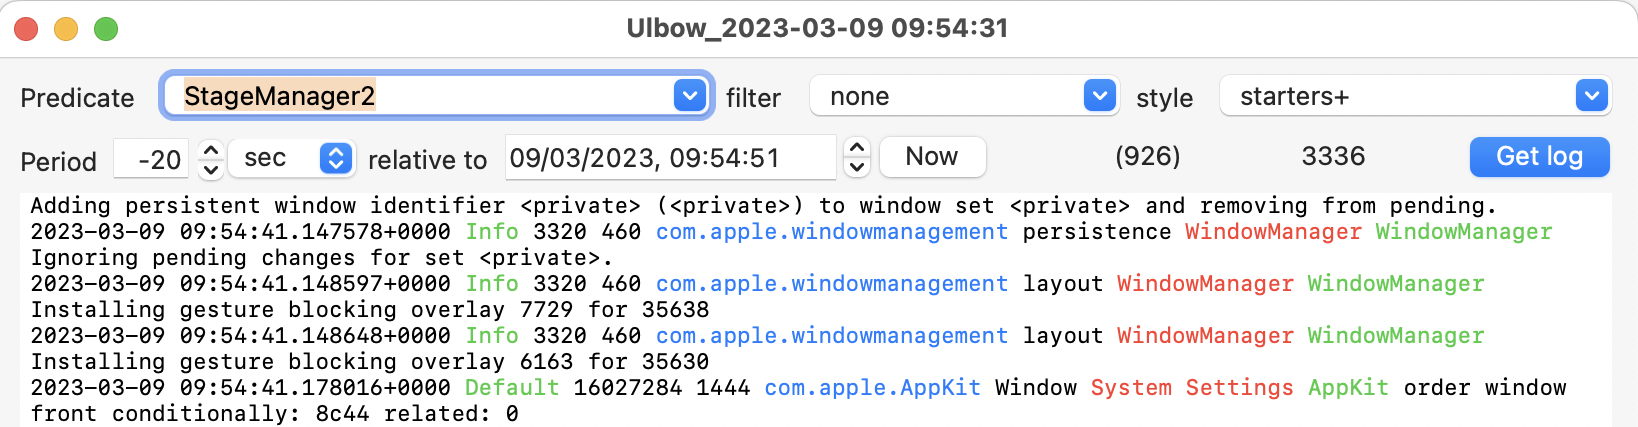
Task: Click the relative to date-time field
Action: pos(670,158)
